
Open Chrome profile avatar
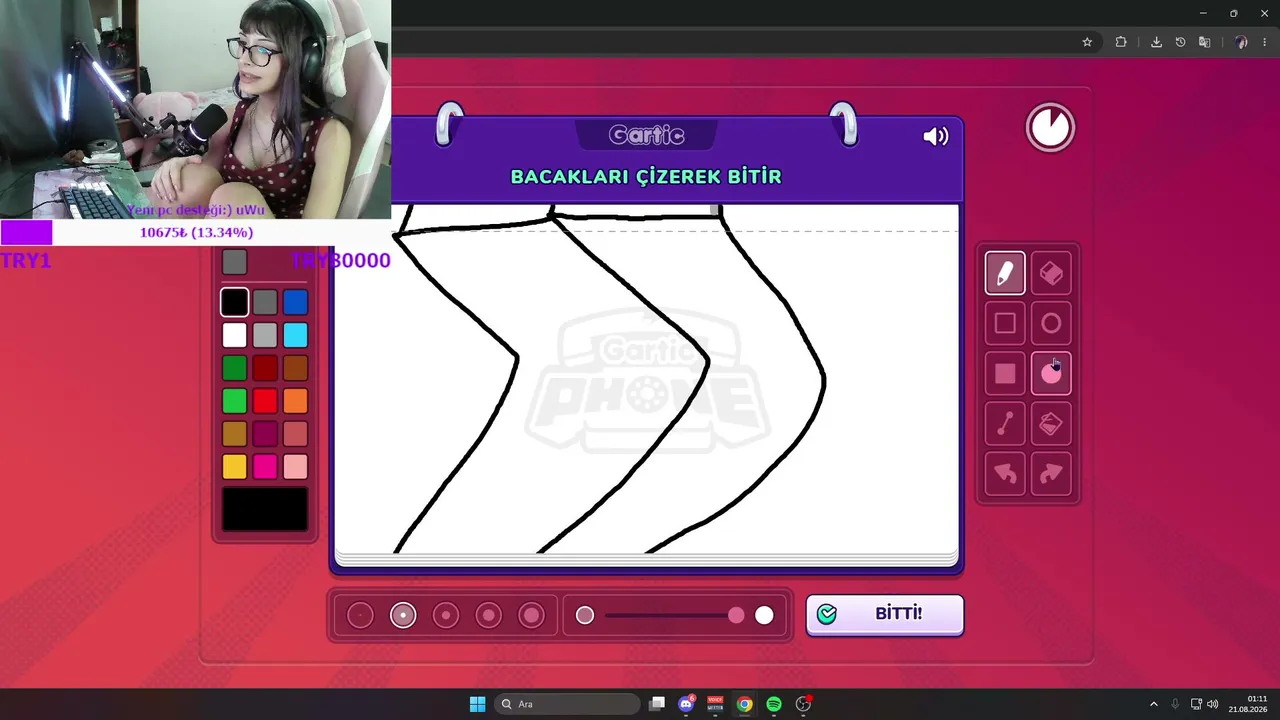(x=1241, y=42)
